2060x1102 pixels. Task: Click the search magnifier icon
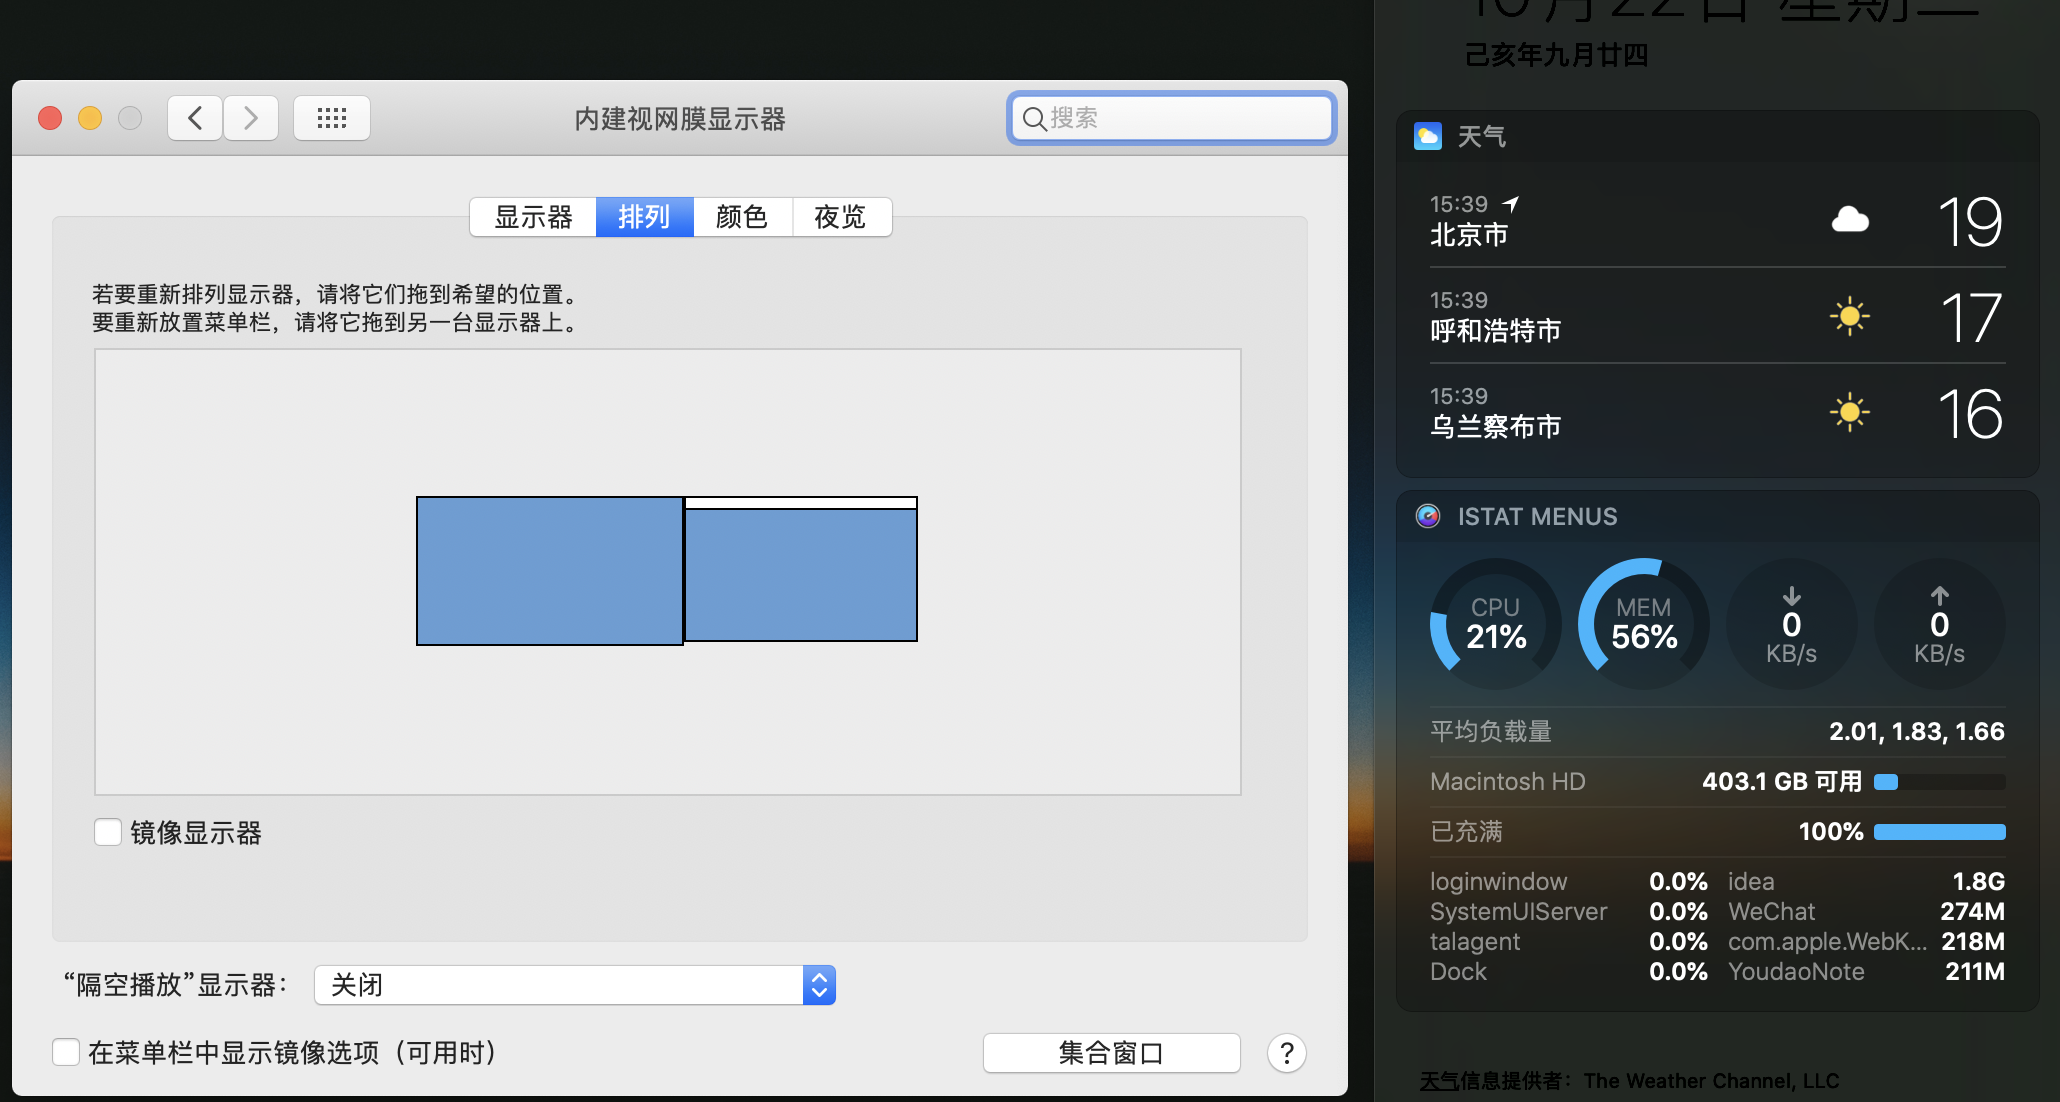coord(1034,119)
